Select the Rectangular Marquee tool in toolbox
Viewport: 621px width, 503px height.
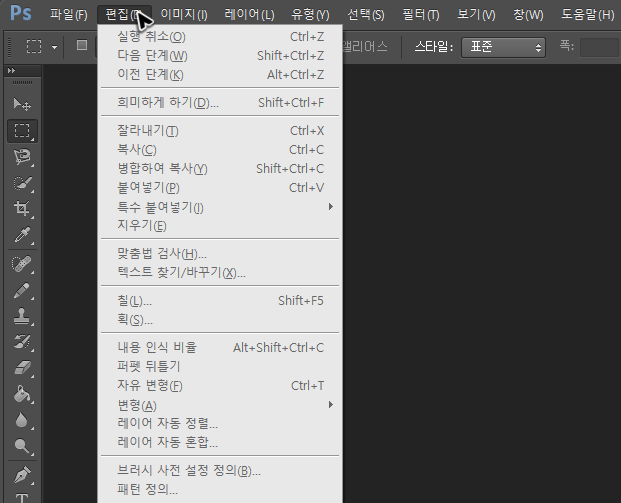point(22,131)
